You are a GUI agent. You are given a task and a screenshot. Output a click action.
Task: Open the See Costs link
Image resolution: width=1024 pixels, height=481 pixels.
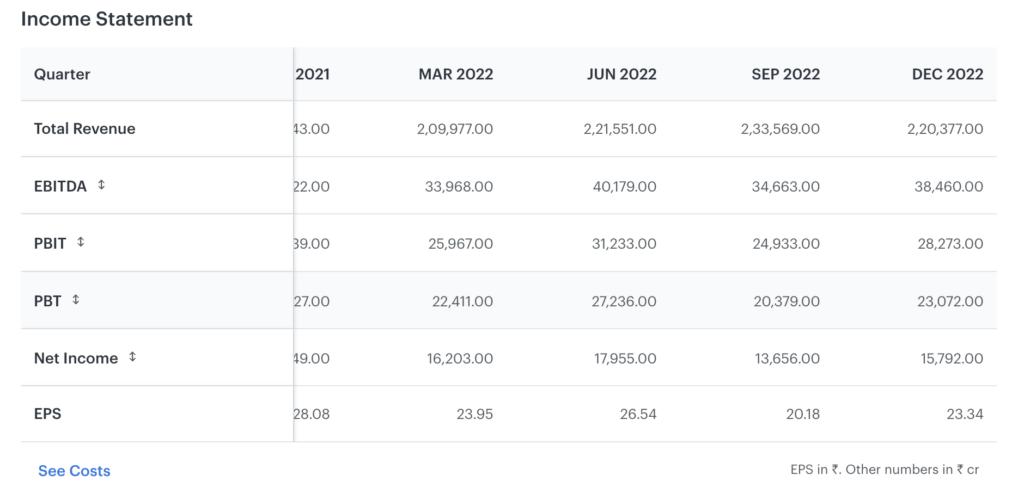pos(74,470)
